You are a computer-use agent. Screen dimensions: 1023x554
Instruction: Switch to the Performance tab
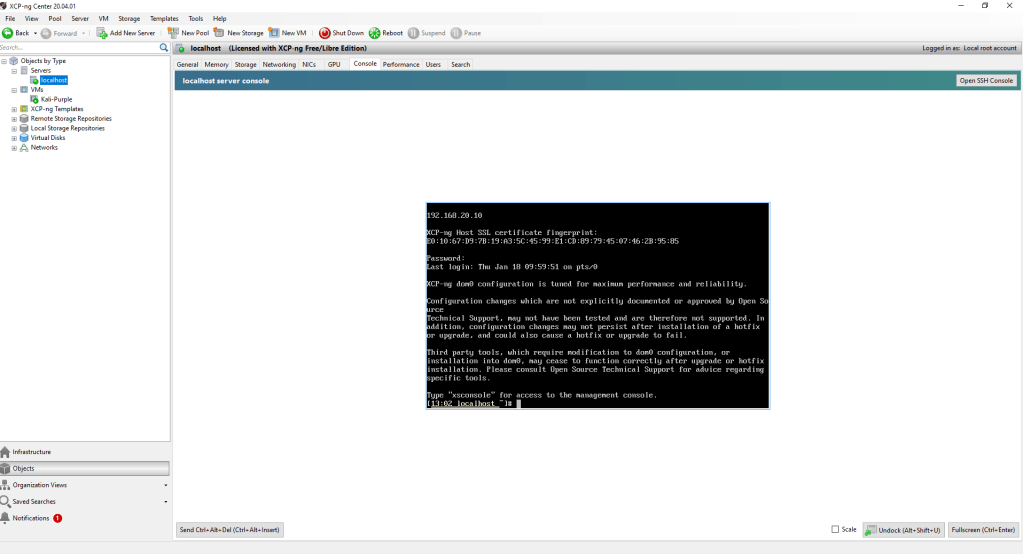401,64
